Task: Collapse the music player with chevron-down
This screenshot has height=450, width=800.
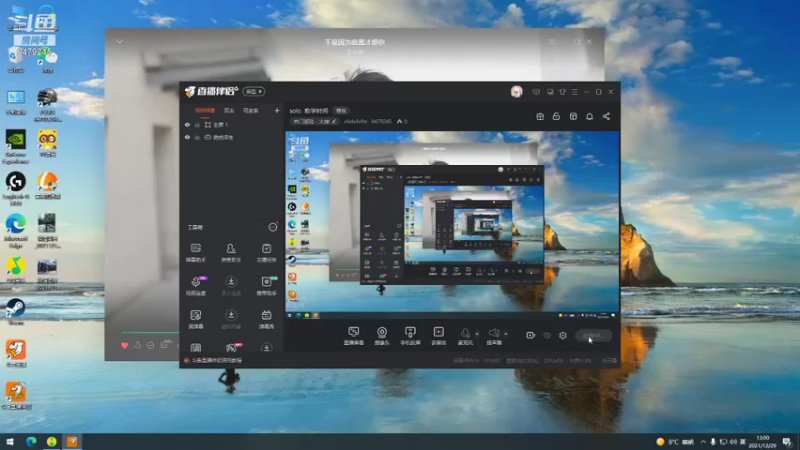Action: (x=119, y=41)
